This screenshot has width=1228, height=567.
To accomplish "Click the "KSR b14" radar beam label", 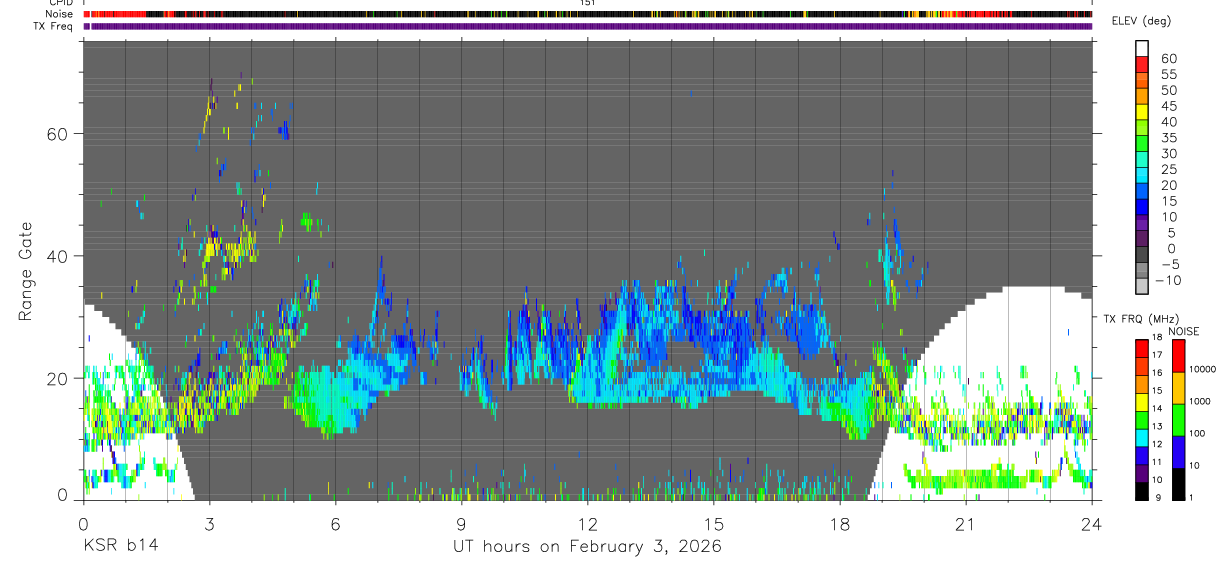I will click(x=119, y=546).
